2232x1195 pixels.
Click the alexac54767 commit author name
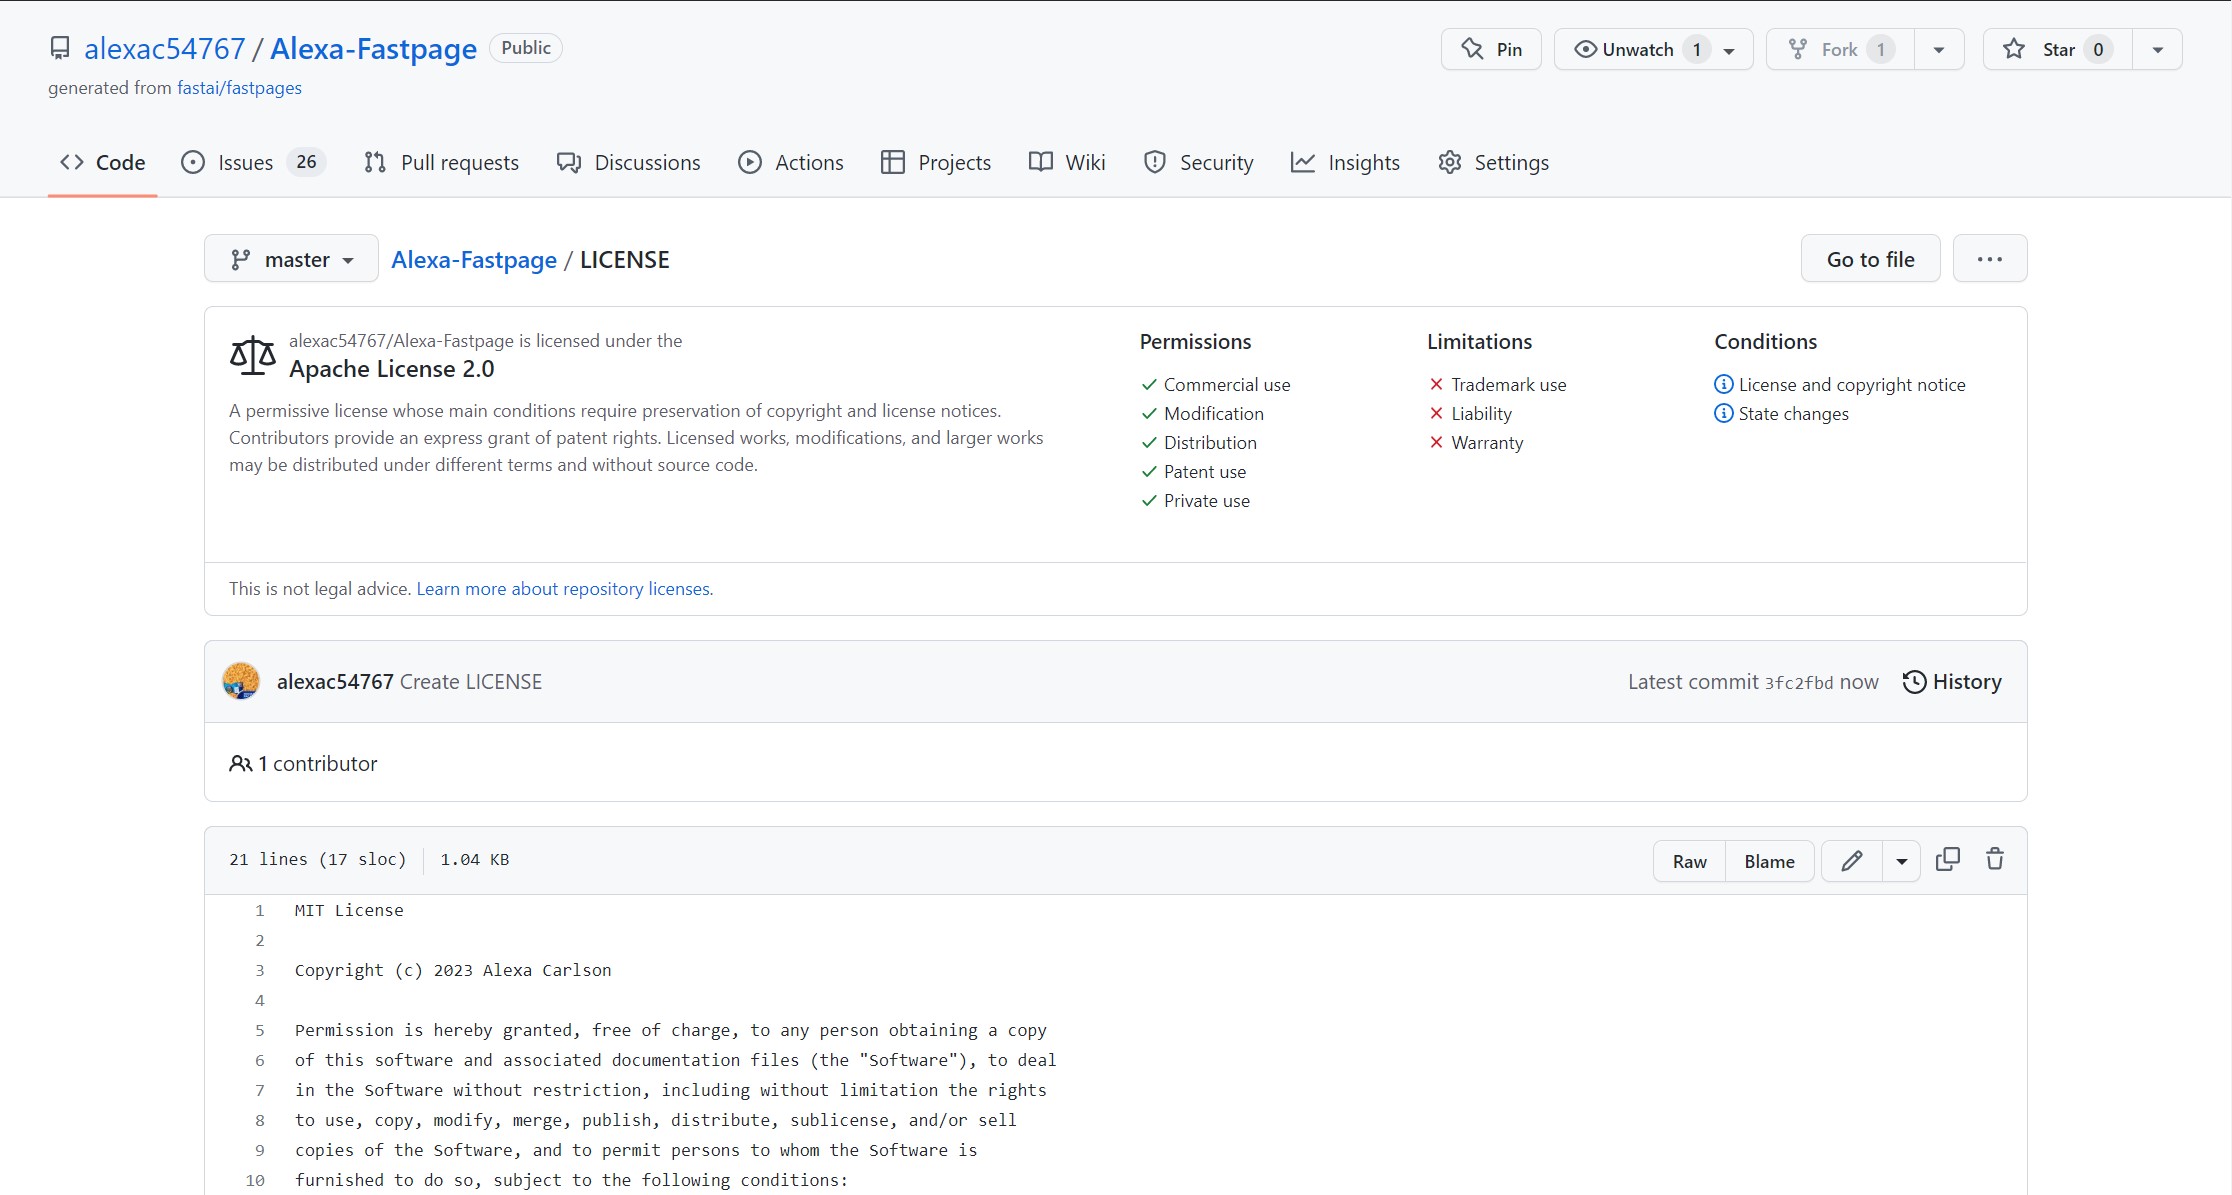click(x=335, y=682)
